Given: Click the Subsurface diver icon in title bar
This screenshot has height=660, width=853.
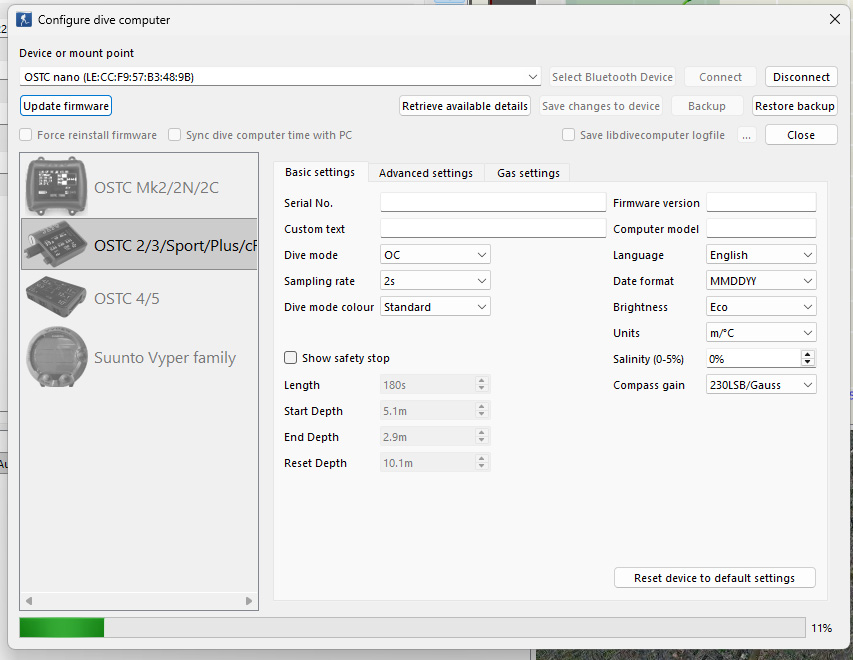Looking at the screenshot, I should coord(23,20).
